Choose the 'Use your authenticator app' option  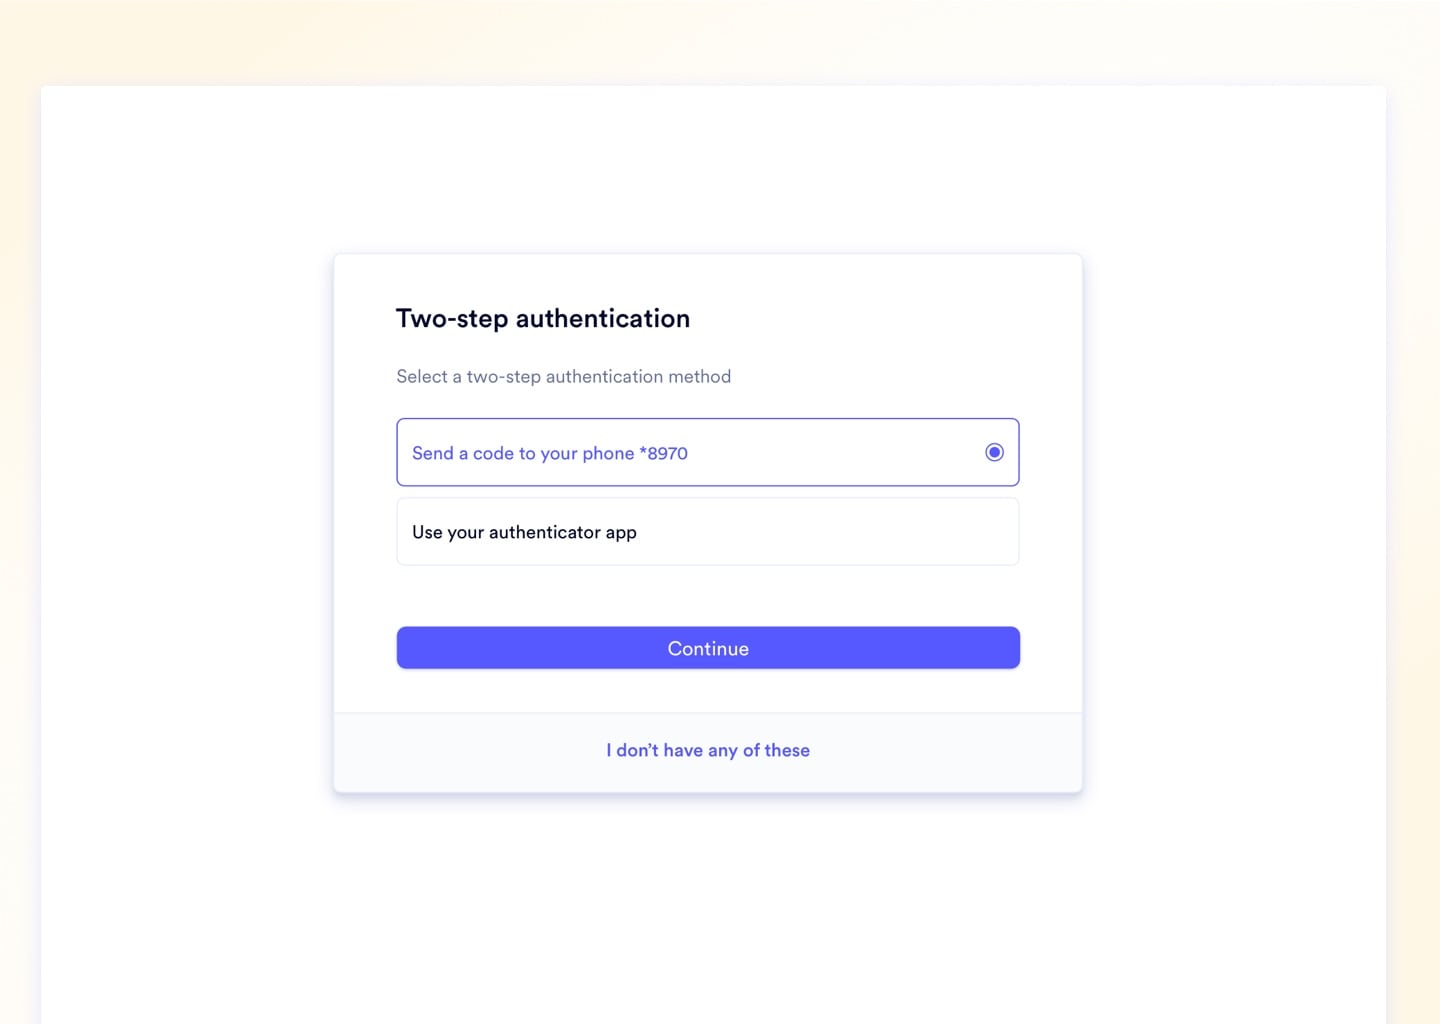pos(707,531)
